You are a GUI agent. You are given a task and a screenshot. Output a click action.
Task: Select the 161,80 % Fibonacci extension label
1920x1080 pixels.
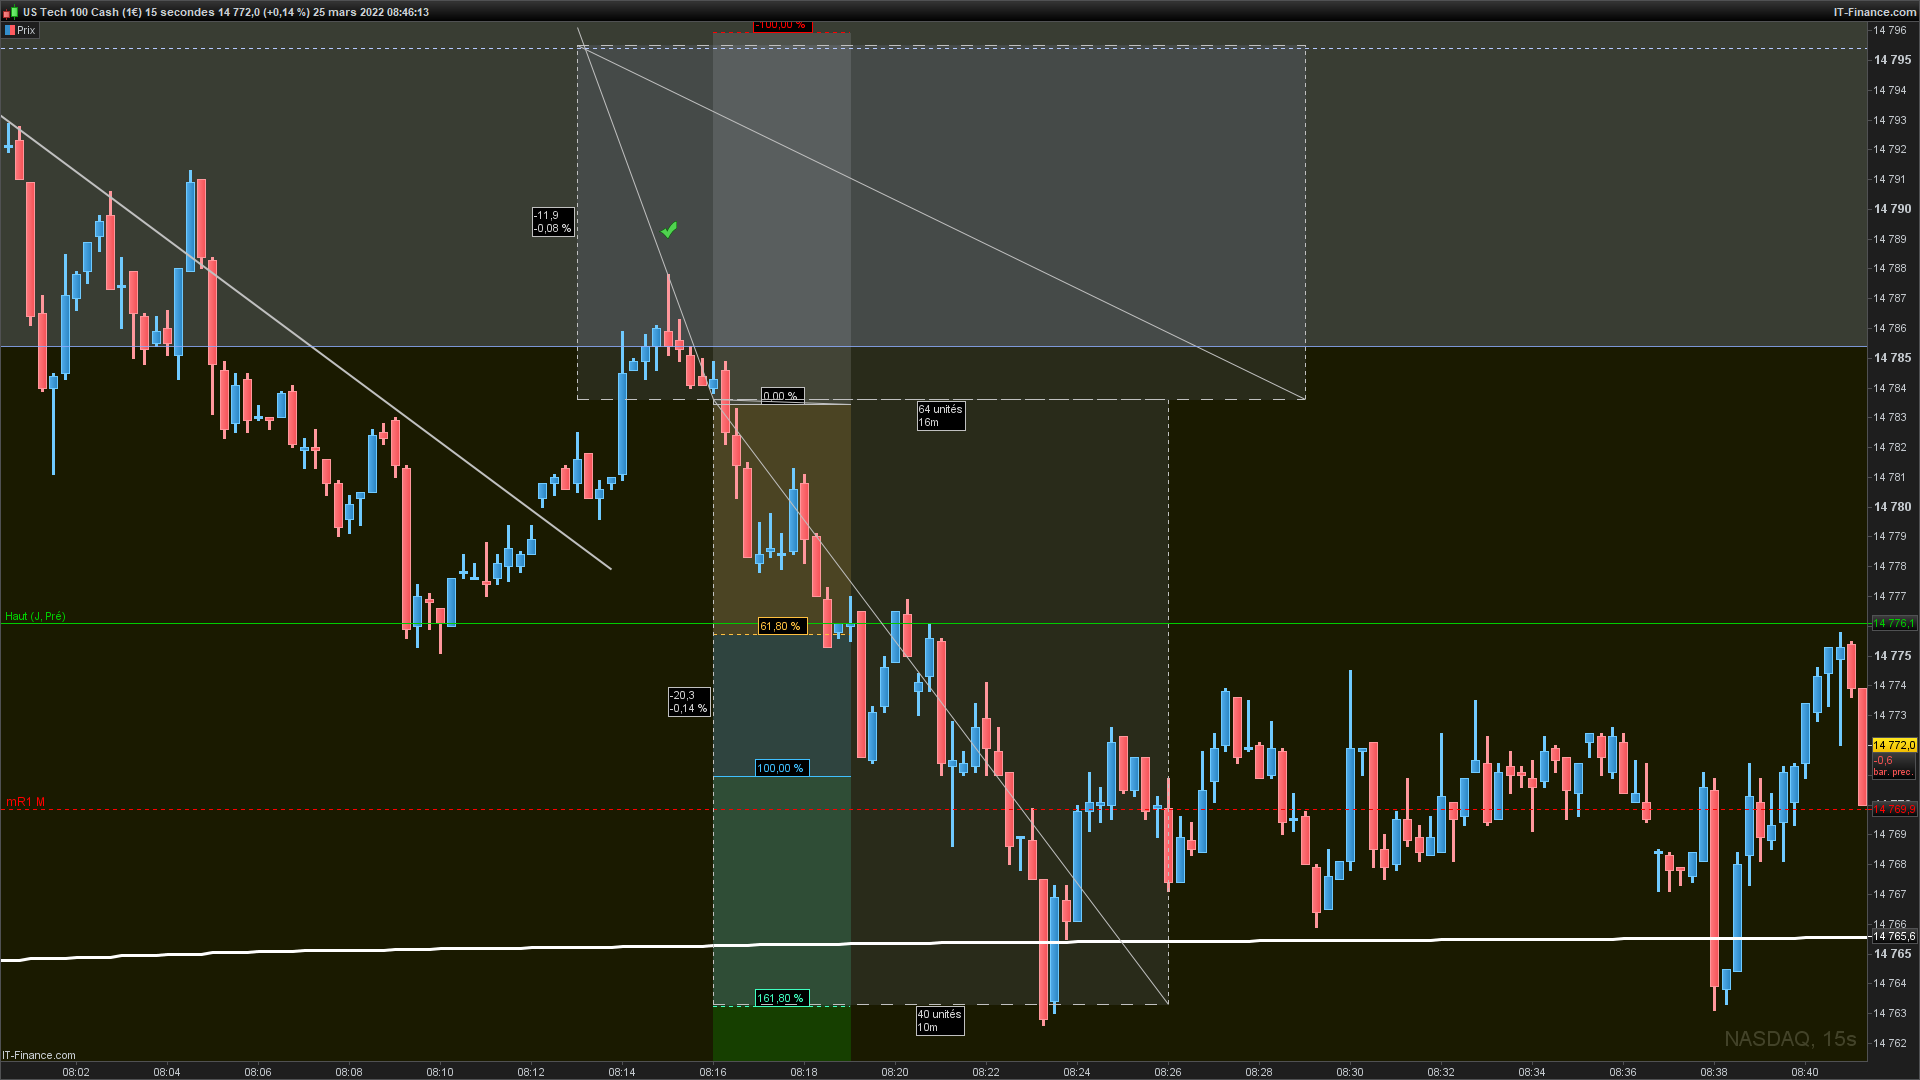tap(780, 998)
